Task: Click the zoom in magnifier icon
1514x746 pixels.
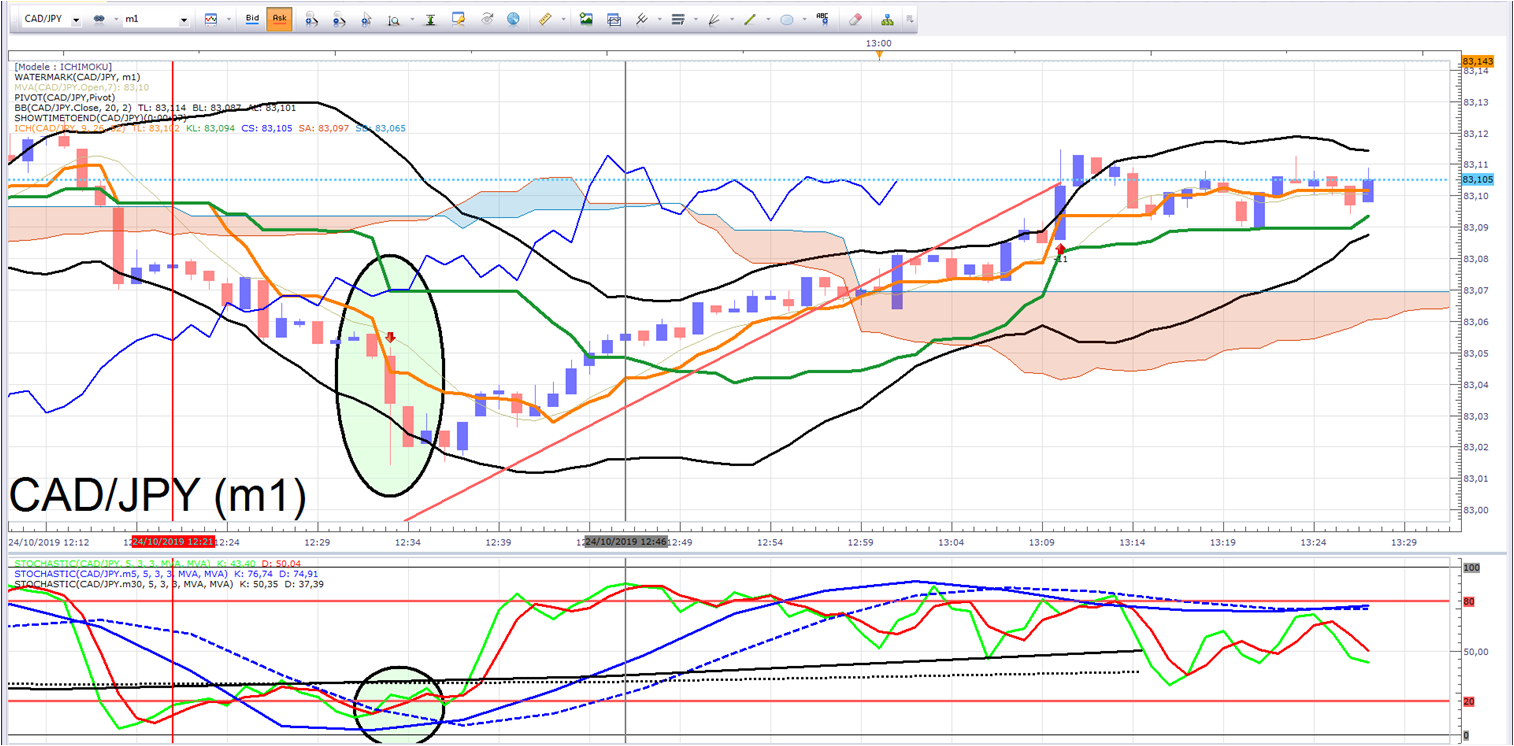Action: tap(312, 19)
